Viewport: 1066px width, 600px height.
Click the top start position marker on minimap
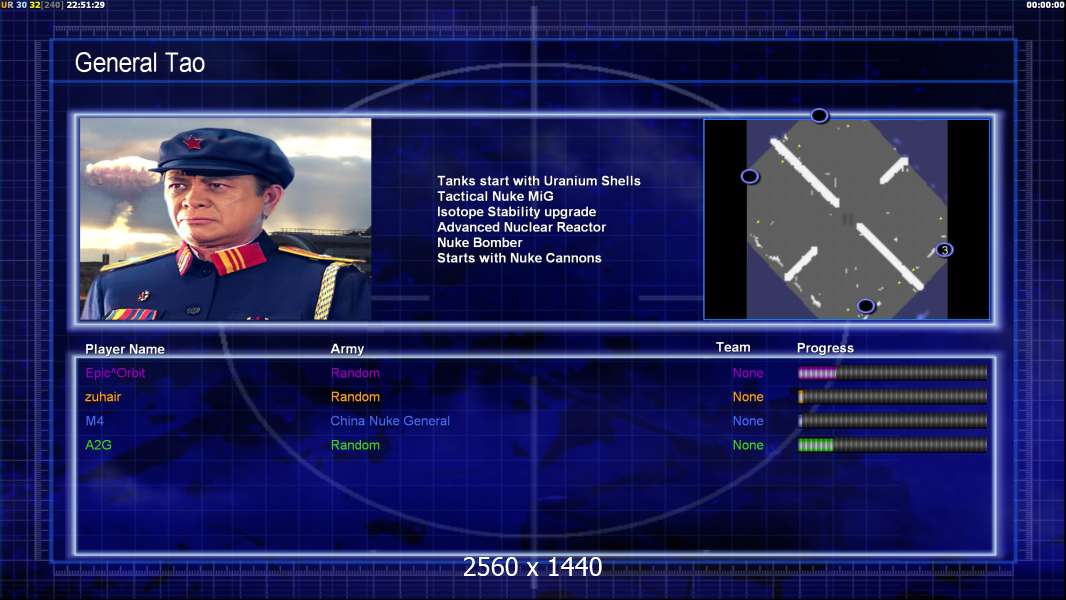(819, 116)
